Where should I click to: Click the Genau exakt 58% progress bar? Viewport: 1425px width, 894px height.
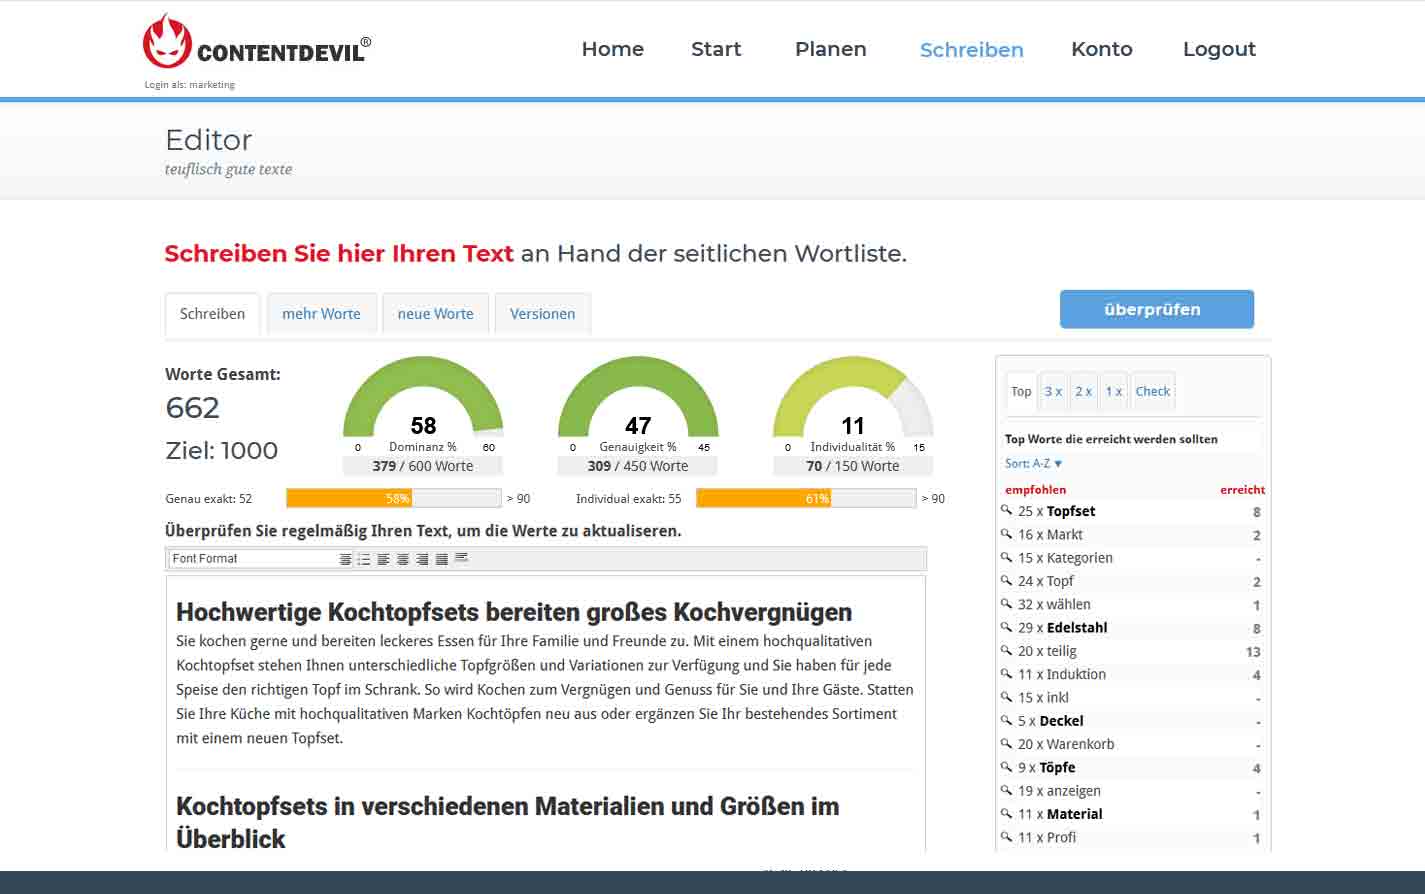tap(393, 498)
